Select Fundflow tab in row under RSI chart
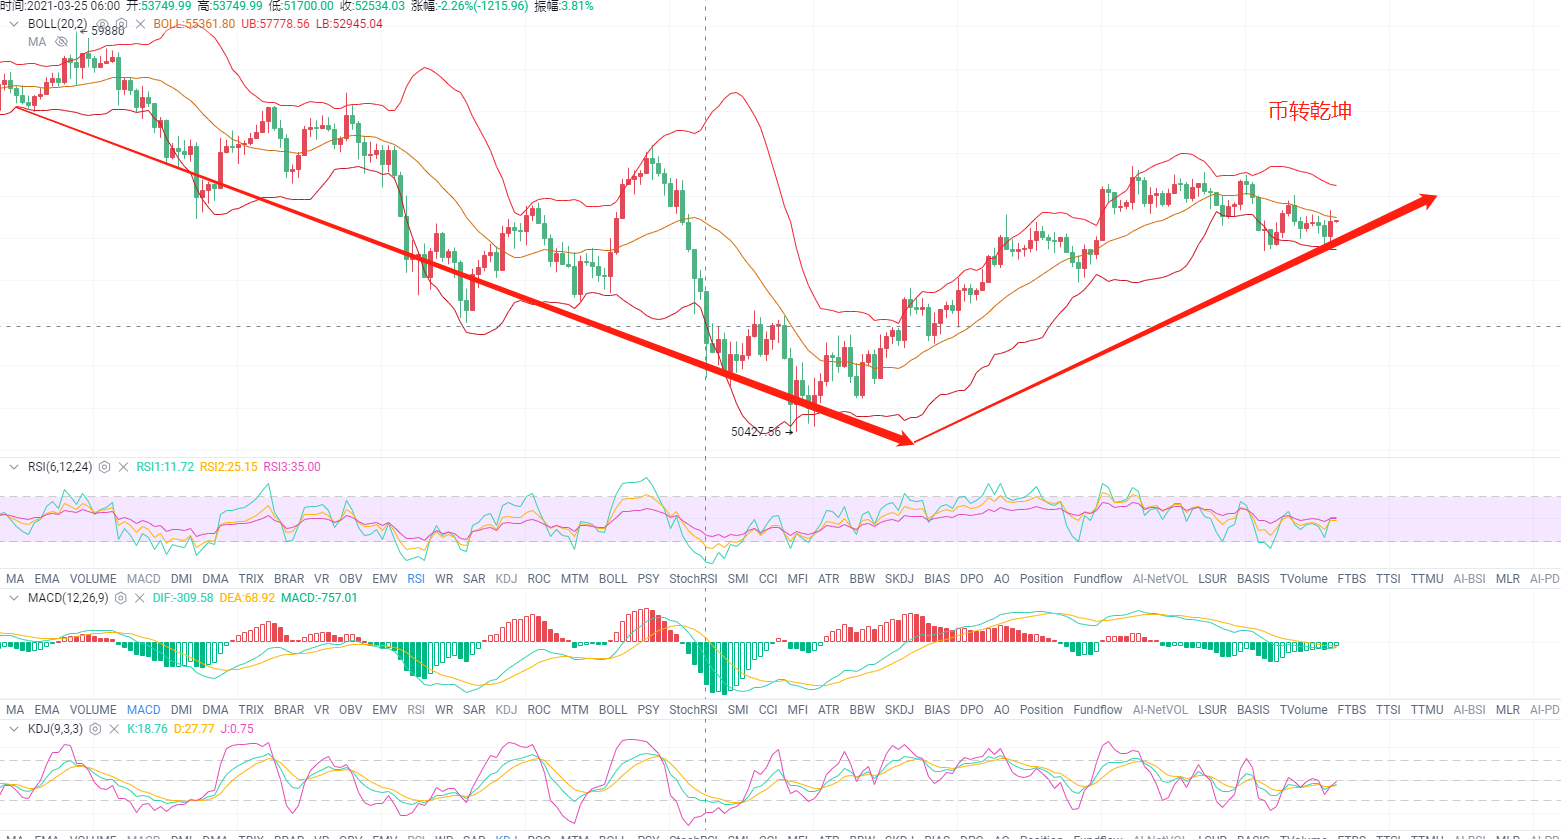 click(x=1098, y=579)
